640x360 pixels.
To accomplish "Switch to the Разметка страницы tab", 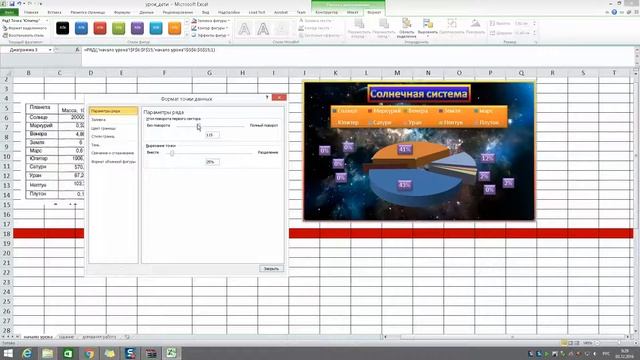I will tap(87, 12).
